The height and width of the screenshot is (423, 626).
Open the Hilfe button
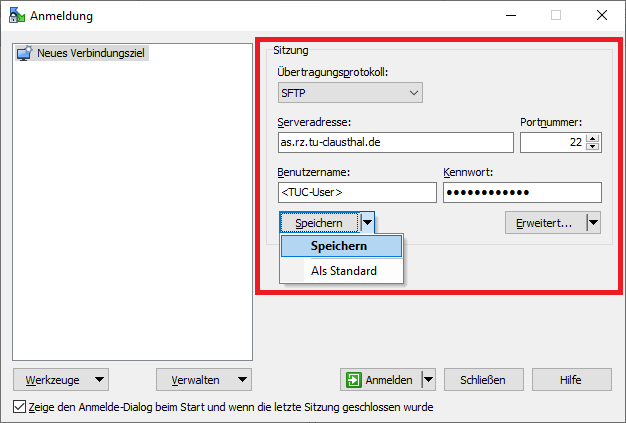coord(571,380)
